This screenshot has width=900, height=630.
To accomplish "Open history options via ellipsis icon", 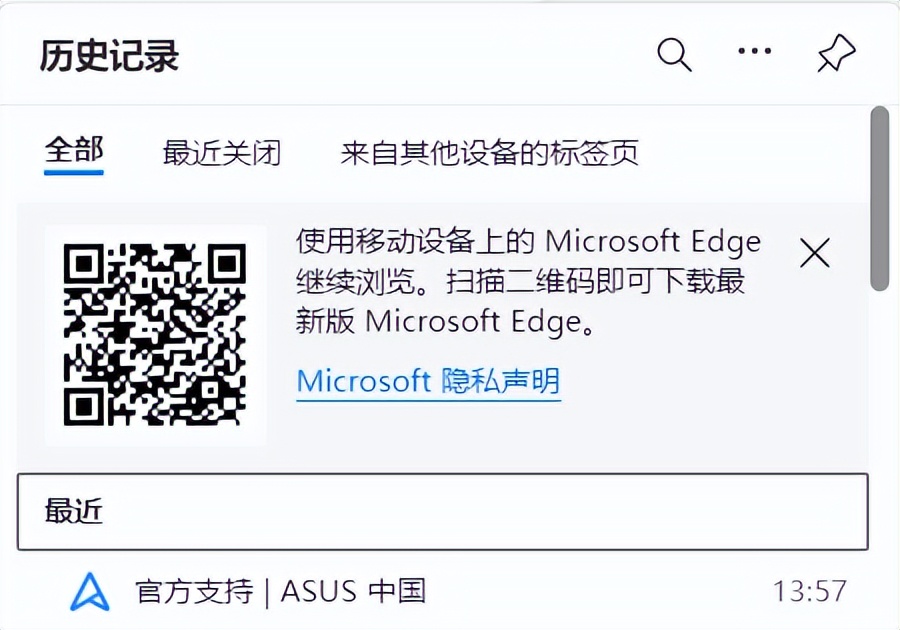I will coord(753,50).
